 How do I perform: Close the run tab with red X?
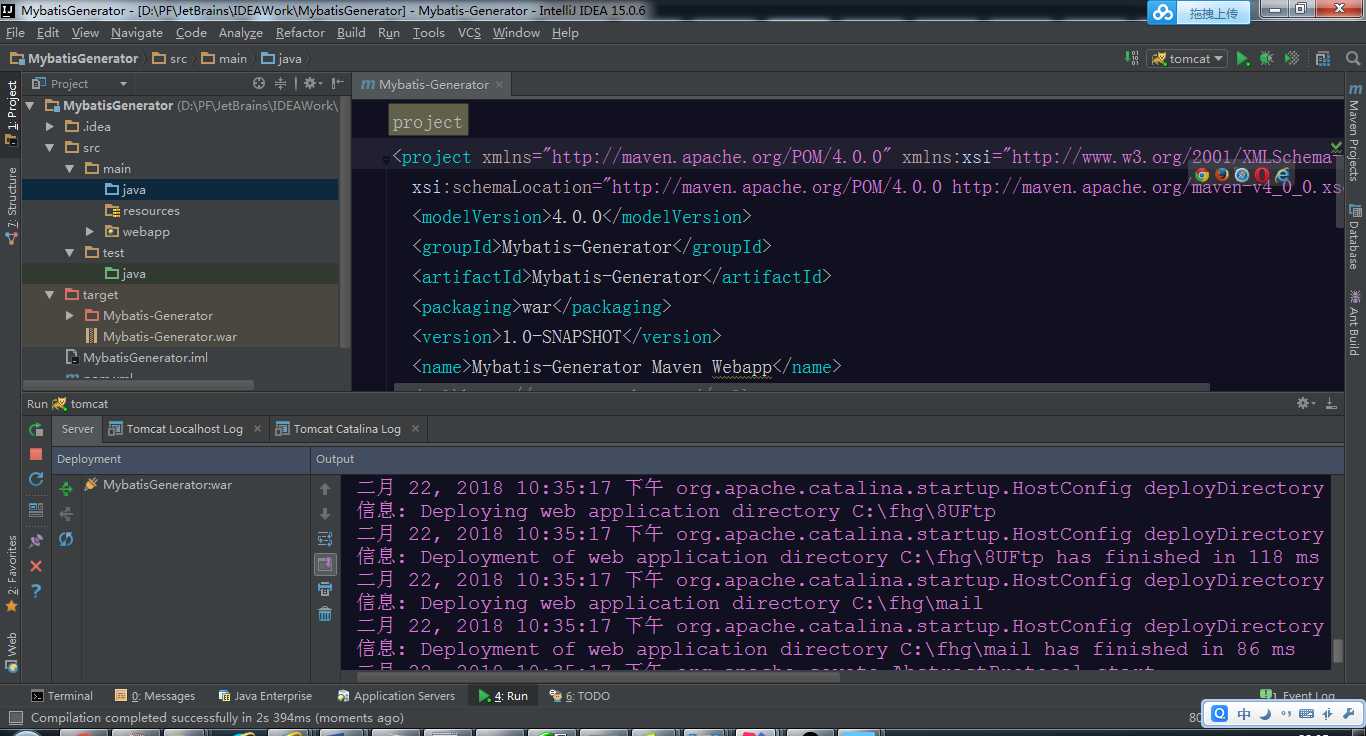pyautogui.click(x=36, y=566)
